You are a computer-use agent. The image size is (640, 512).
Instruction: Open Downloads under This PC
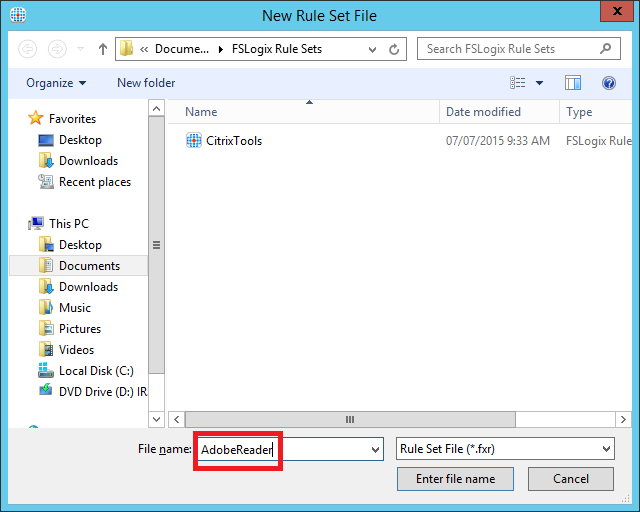click(x=89, y=287)
